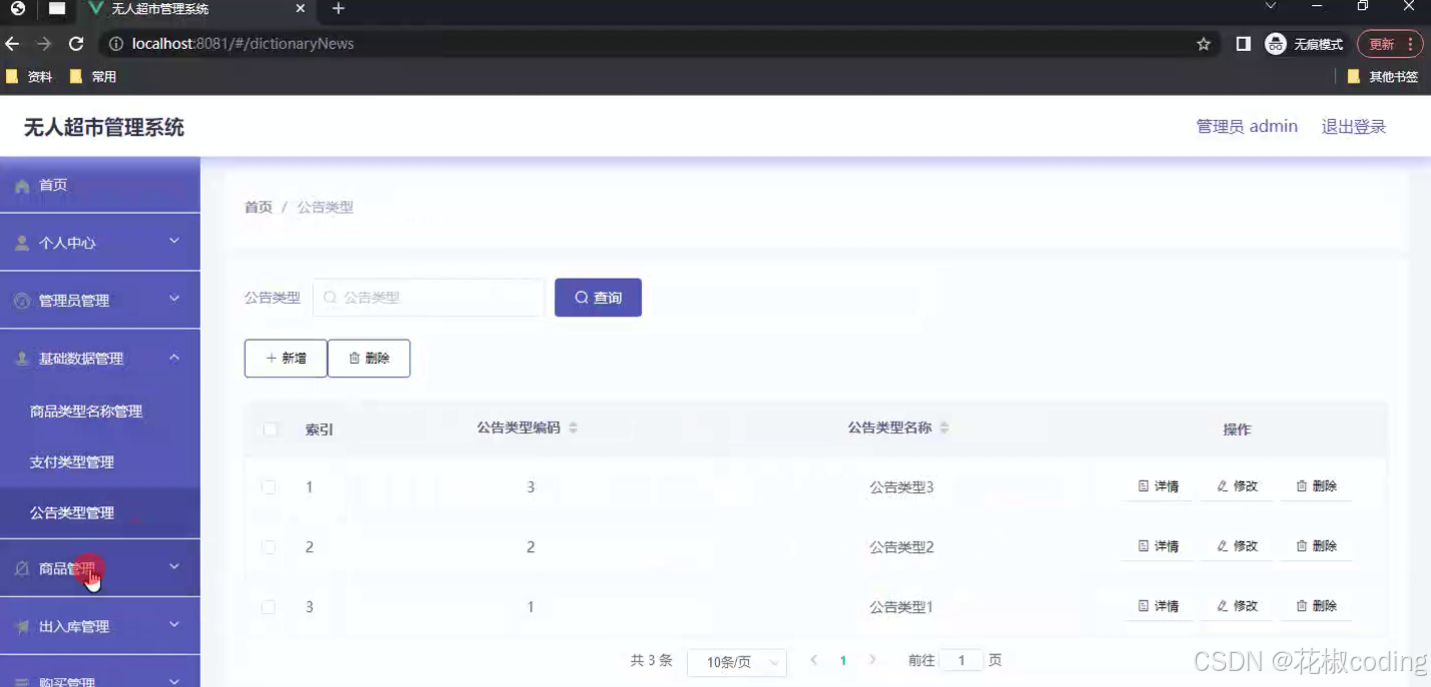Select the 首页 home icon in sidebar
The width and height of the screenshot is (1431, 687).
click(21, 184)
